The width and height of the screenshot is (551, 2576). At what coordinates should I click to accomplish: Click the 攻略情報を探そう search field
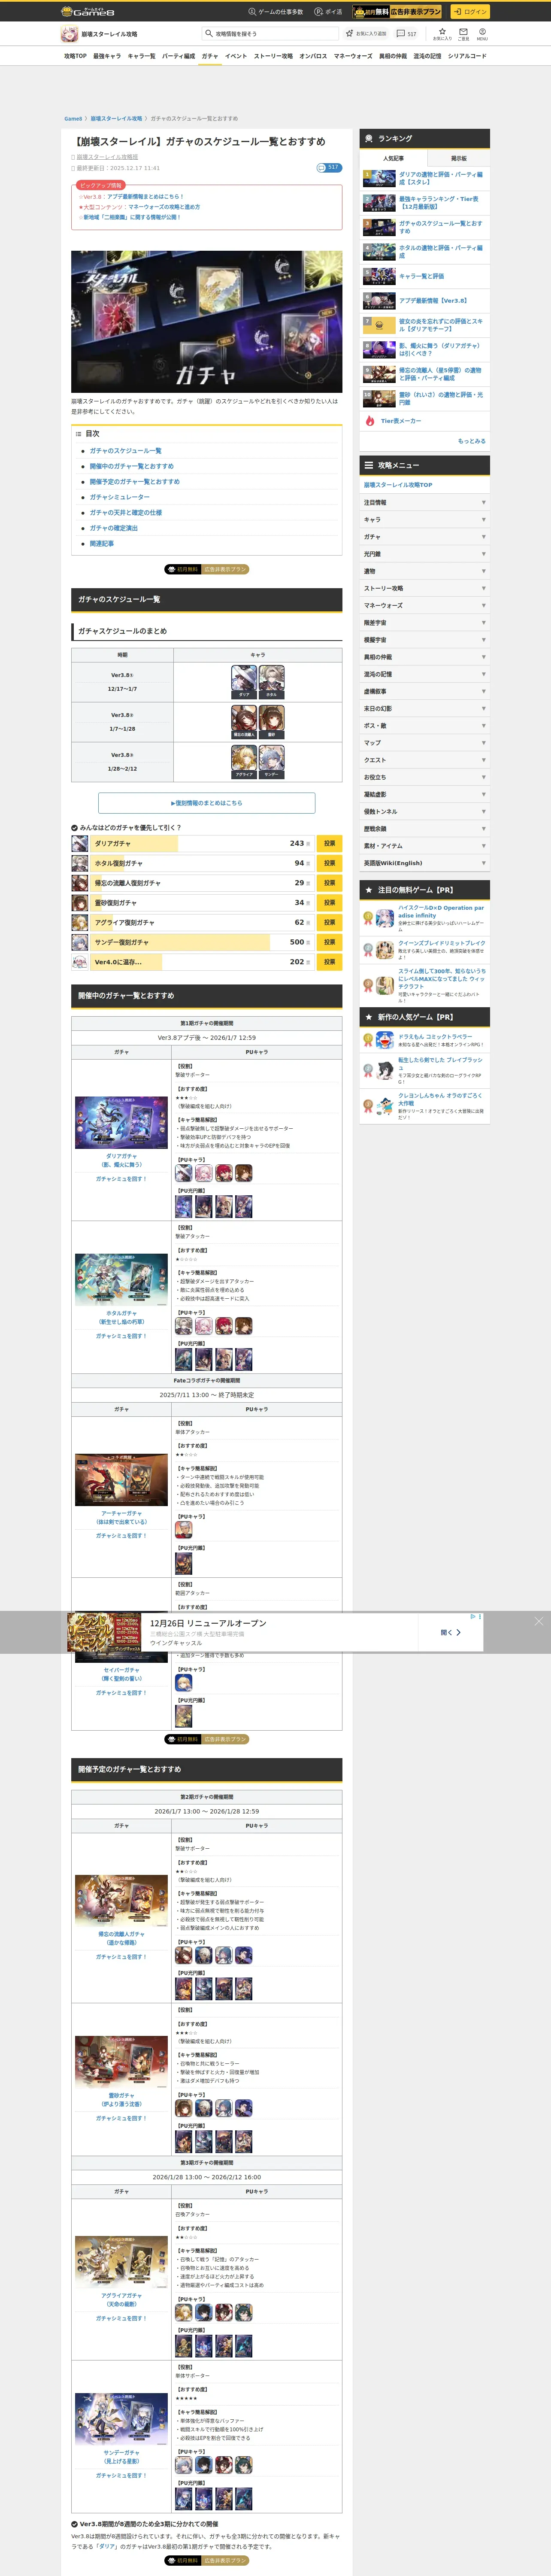click(x=270, y=34)
